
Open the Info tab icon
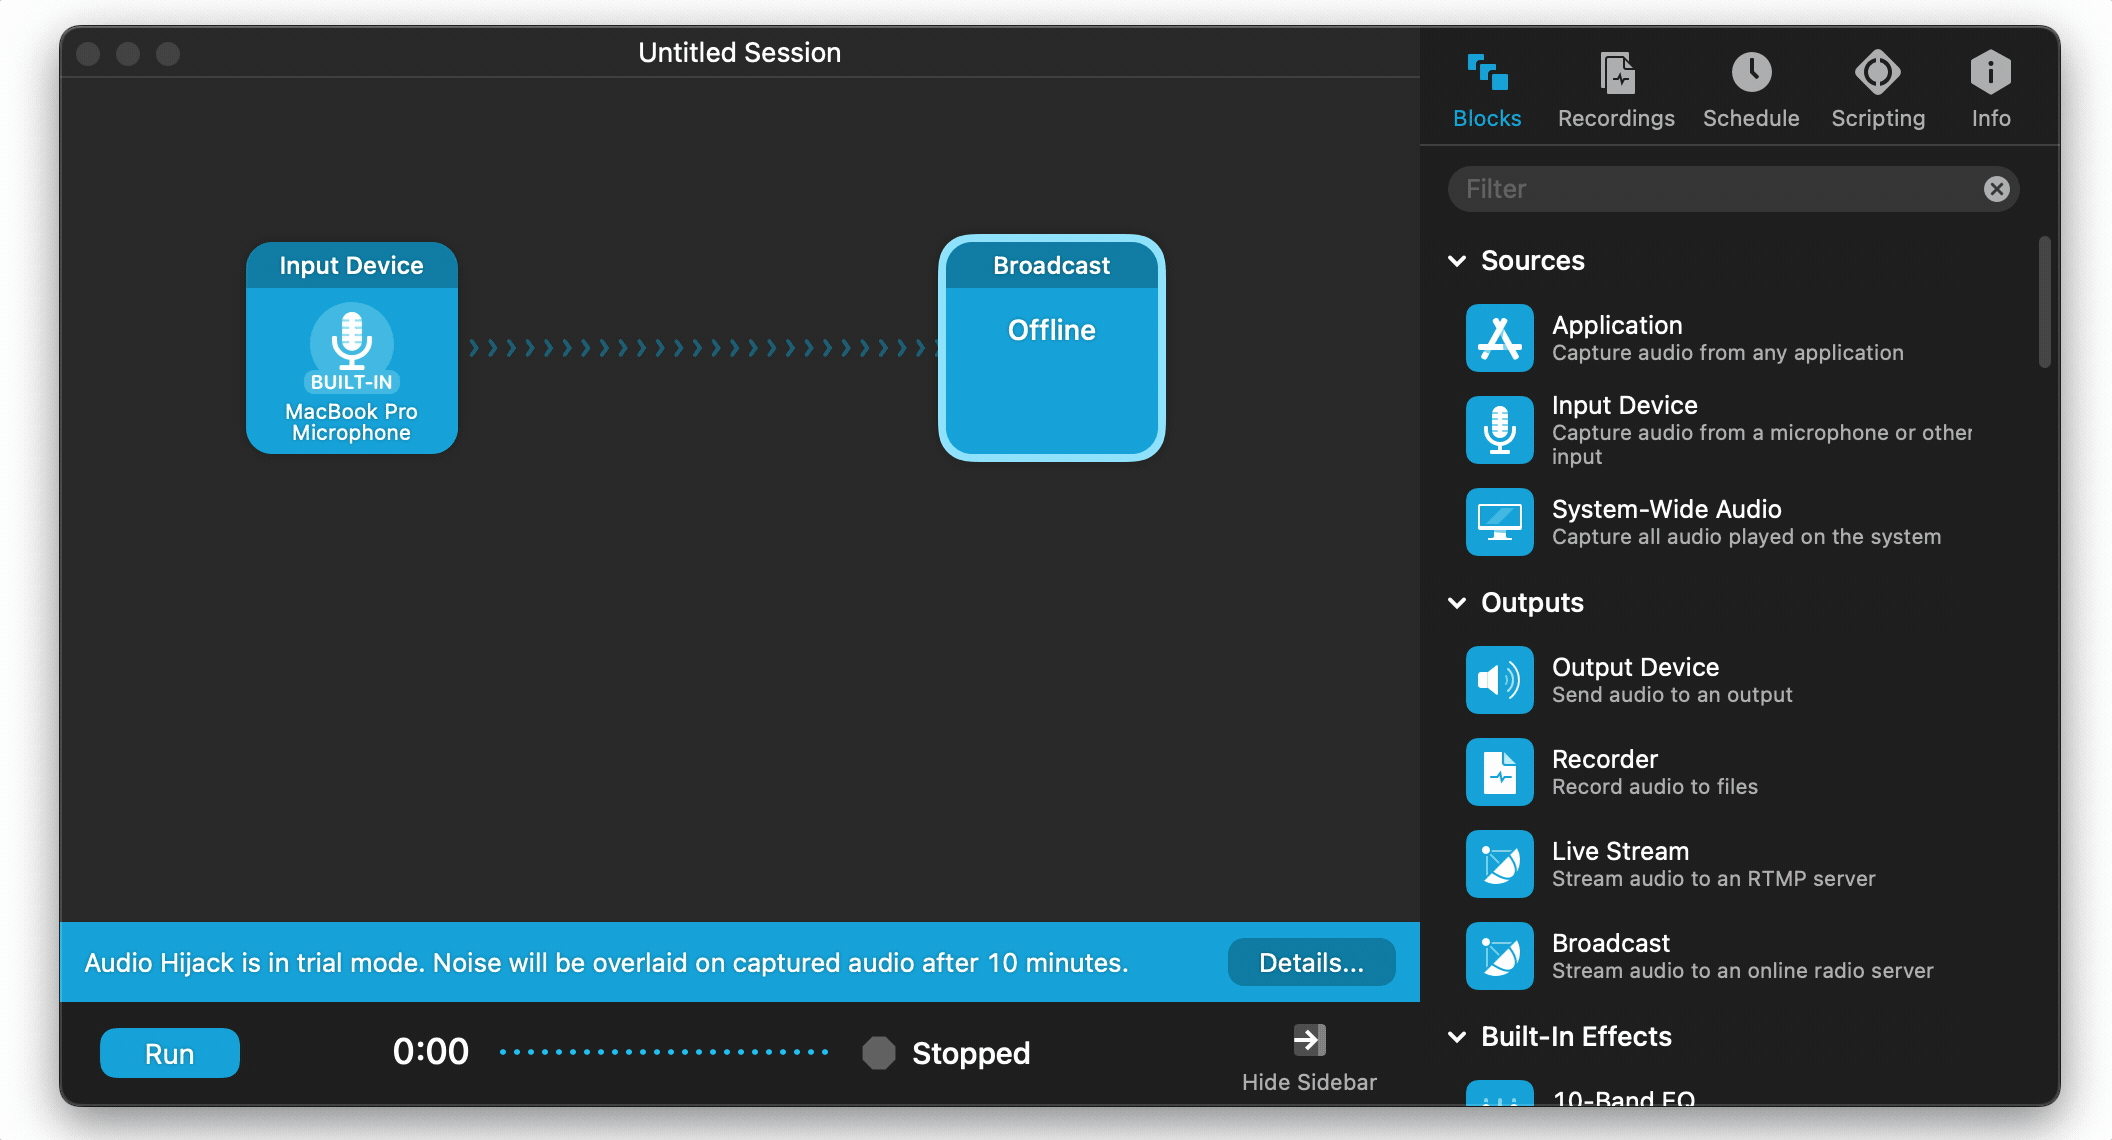pos(1990,72)
